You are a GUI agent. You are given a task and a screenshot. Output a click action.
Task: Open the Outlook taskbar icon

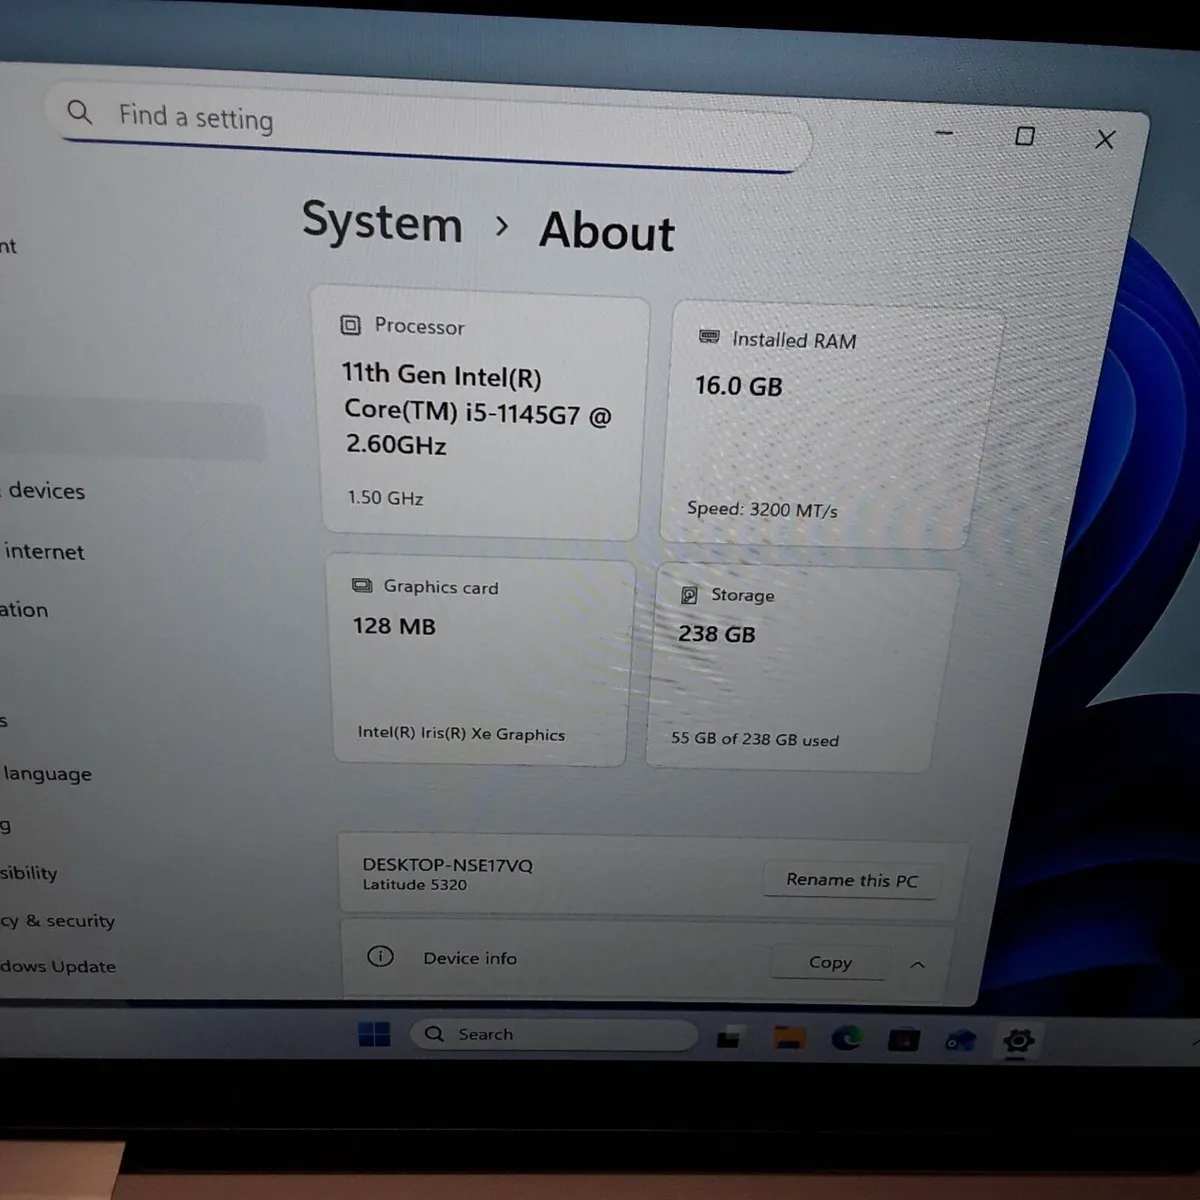point(961,1041)
